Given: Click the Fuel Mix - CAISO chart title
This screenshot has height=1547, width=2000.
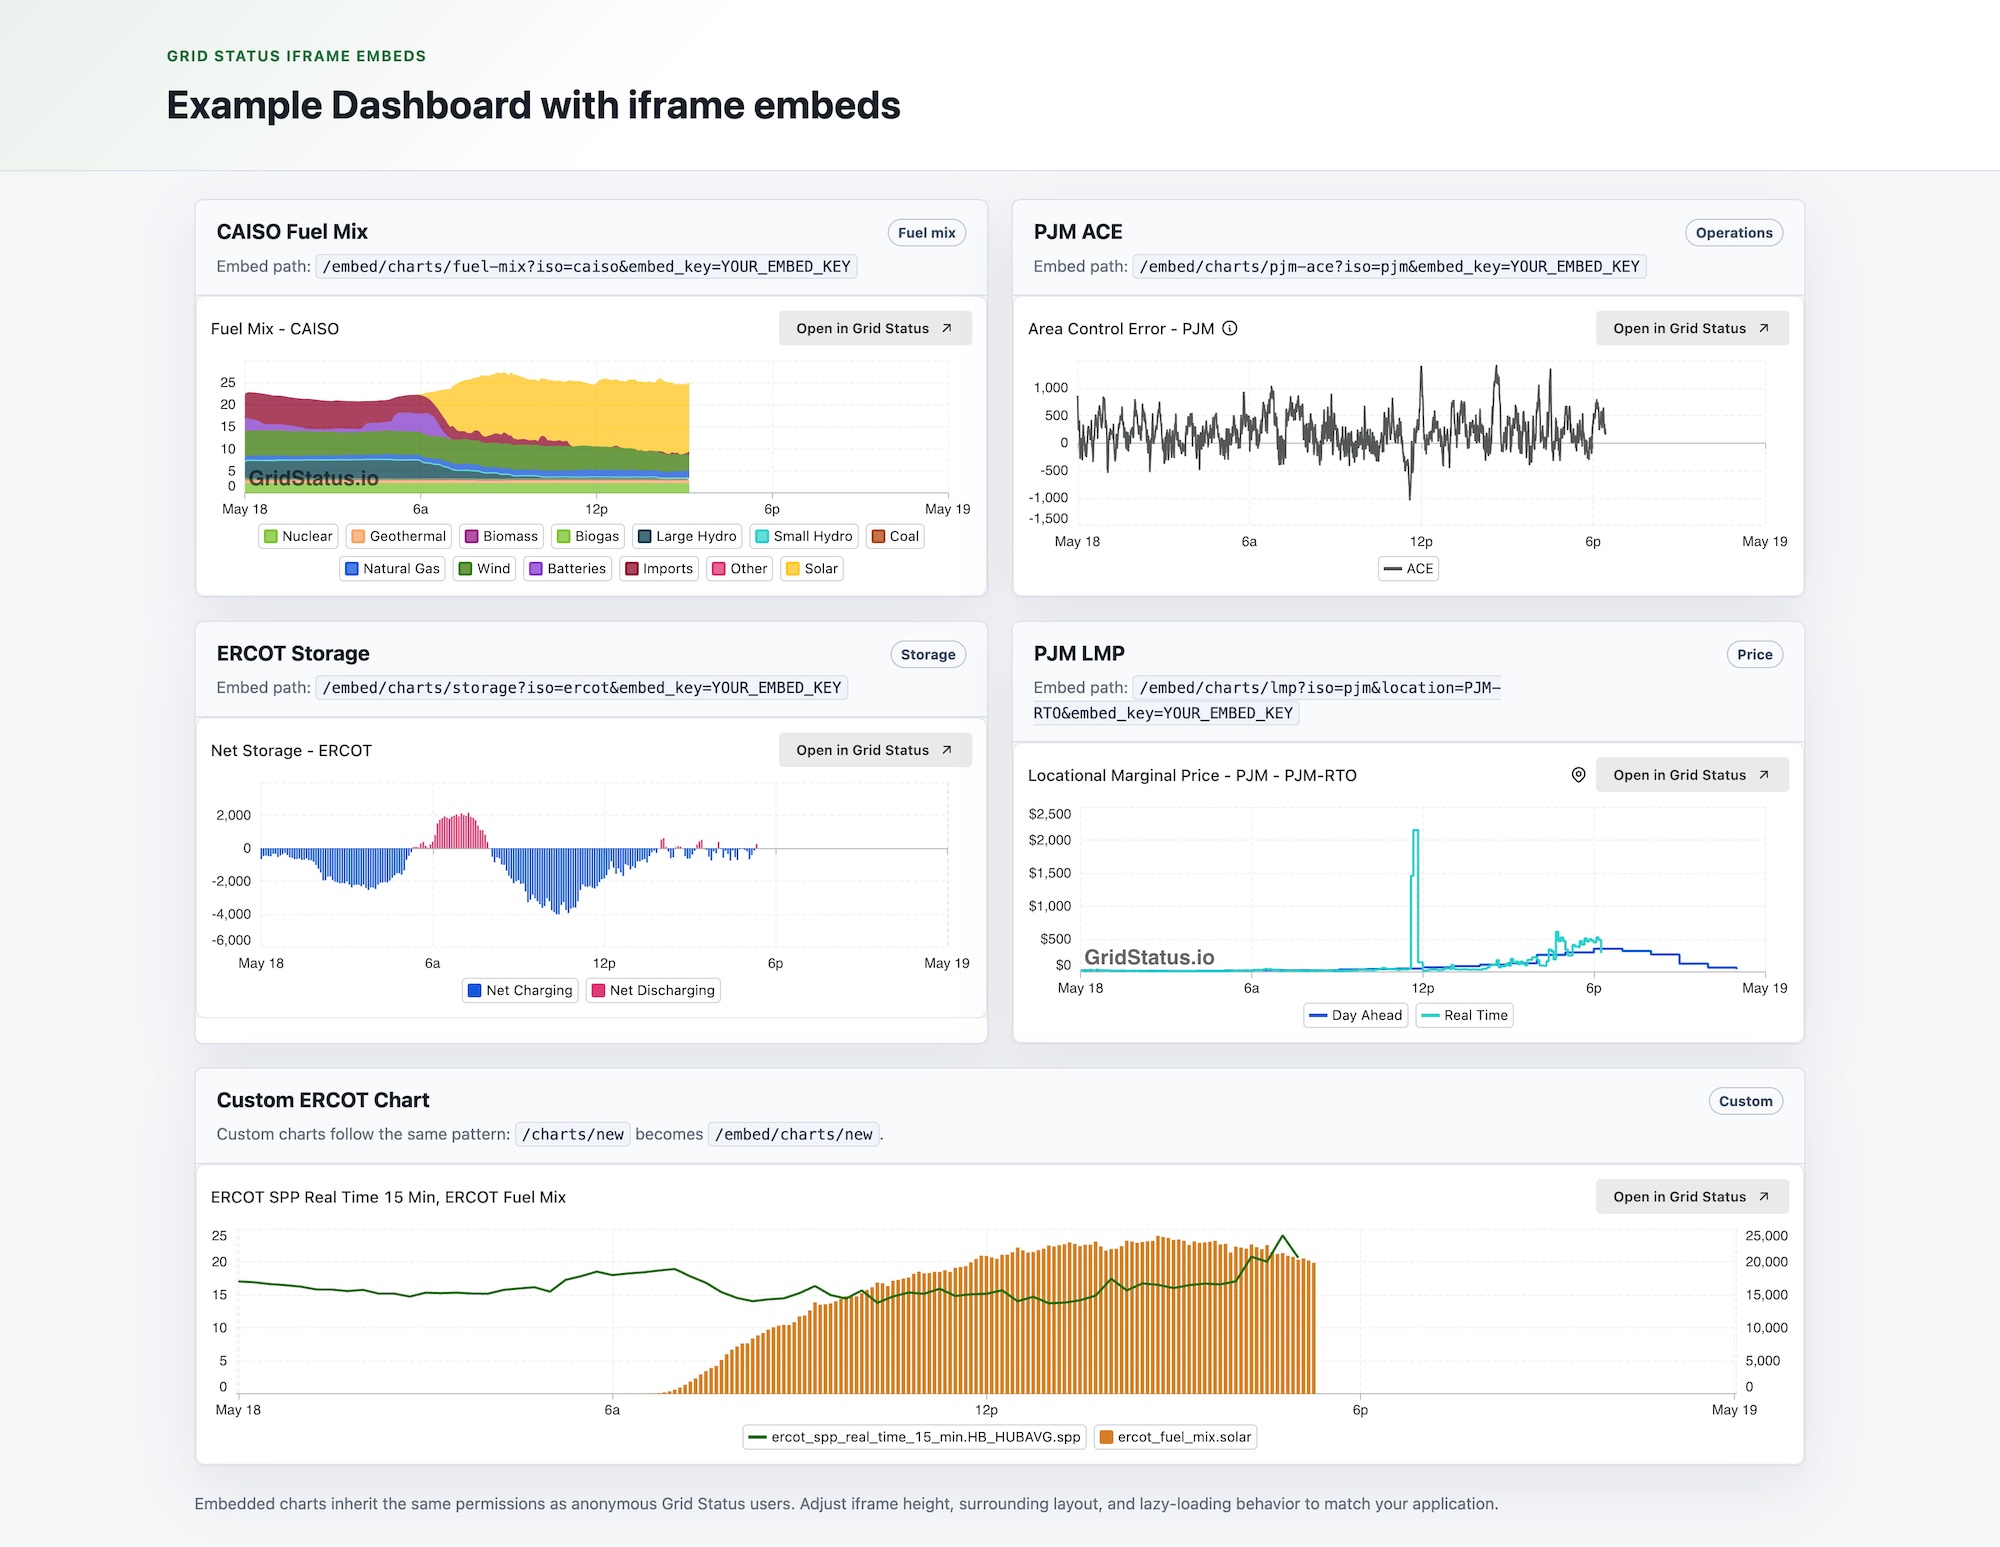Looking at the screenshot, I should coord(275,329).
